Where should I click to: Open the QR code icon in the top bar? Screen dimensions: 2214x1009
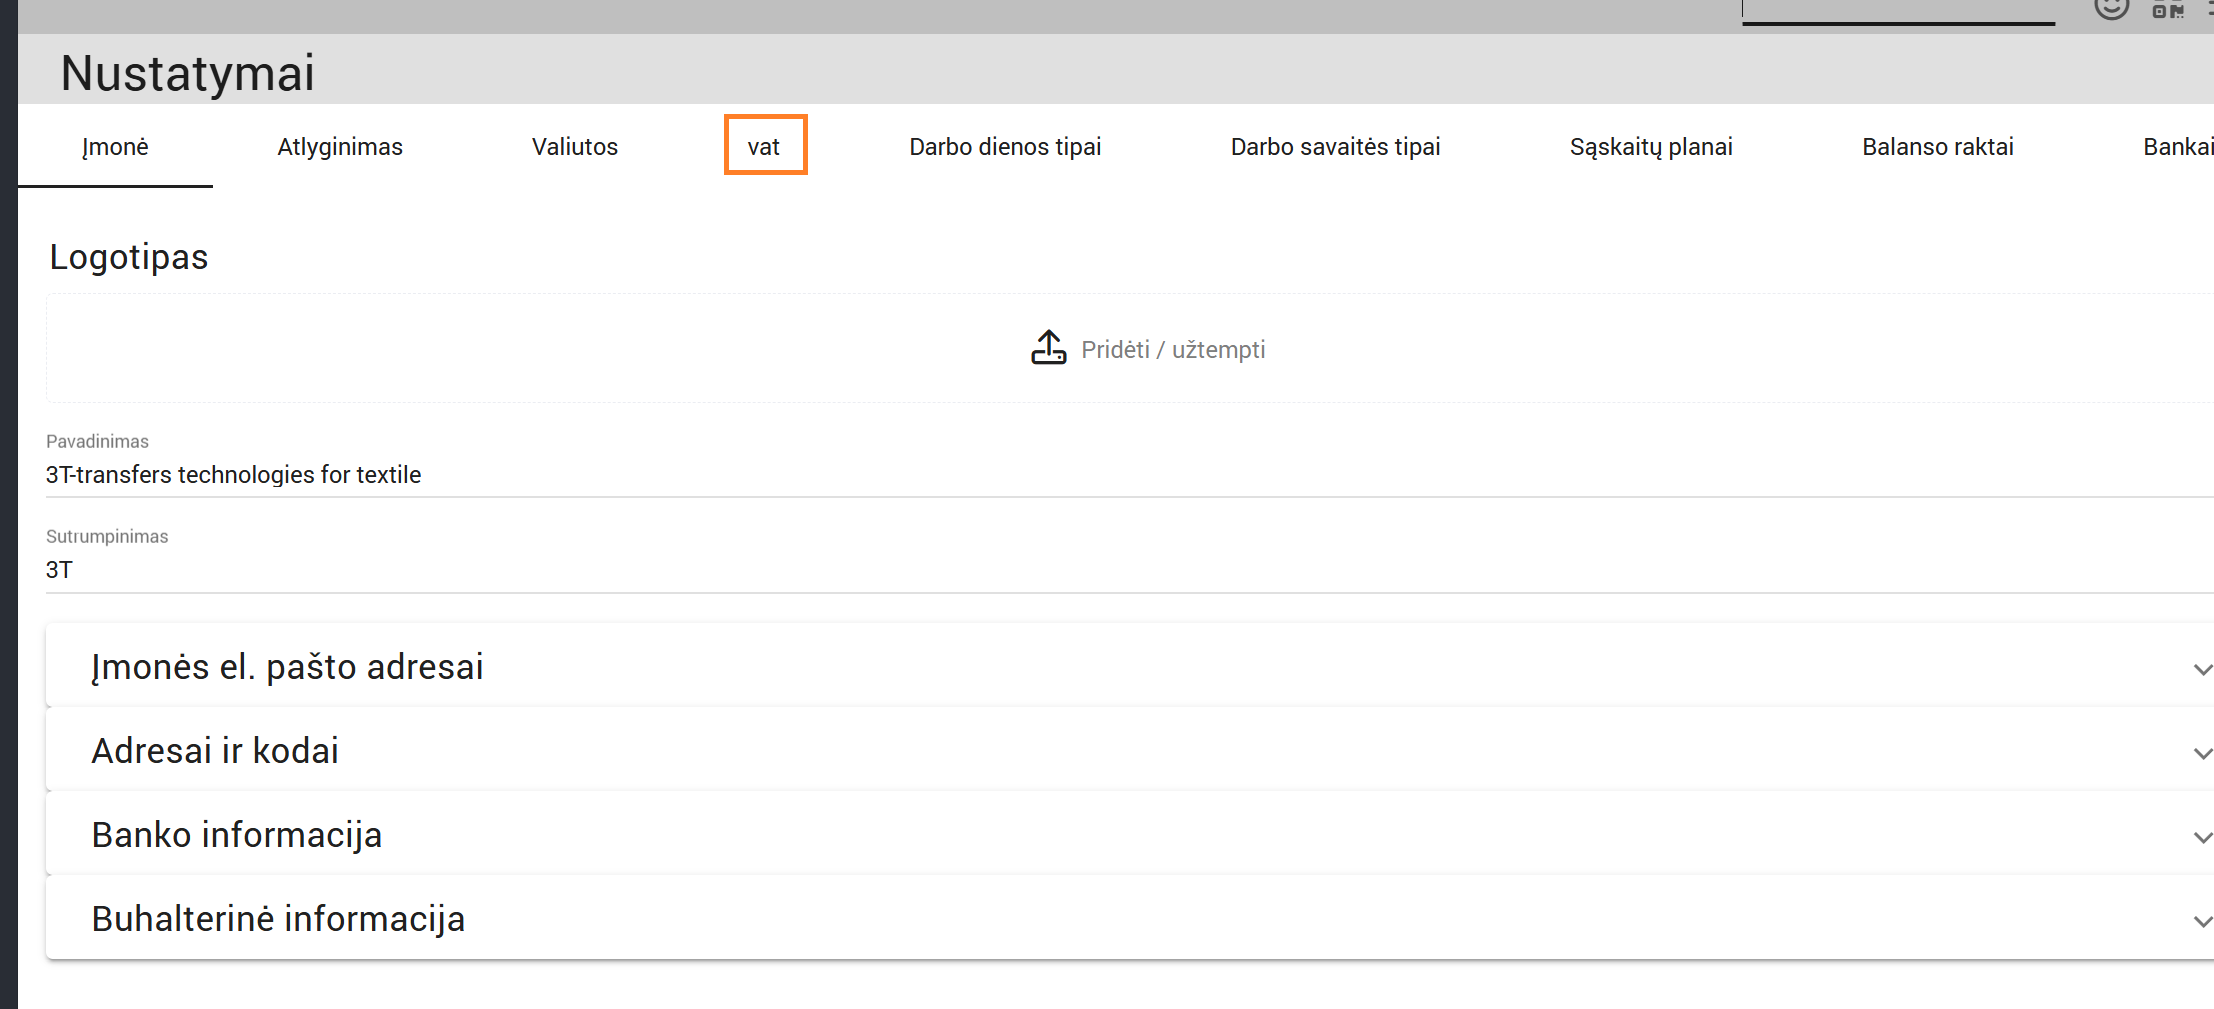tap(2167, 9)
